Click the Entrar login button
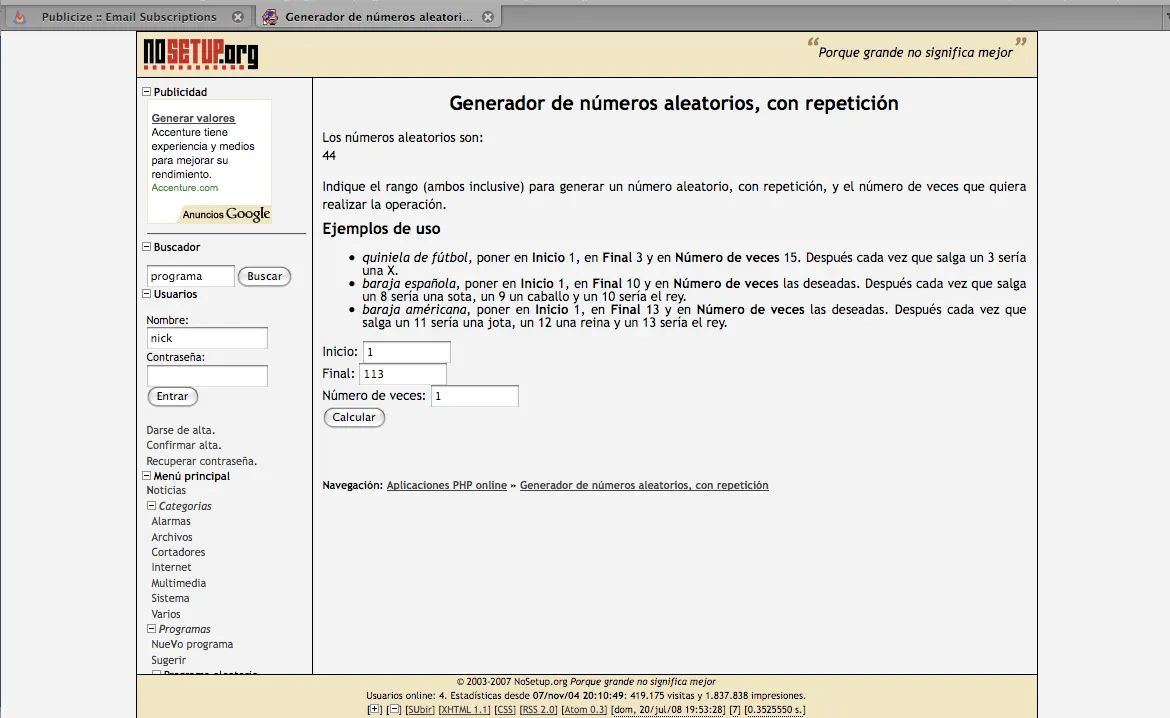Image resolution: width=1170 pixels, height=718 pixels. tap(172, 396)
